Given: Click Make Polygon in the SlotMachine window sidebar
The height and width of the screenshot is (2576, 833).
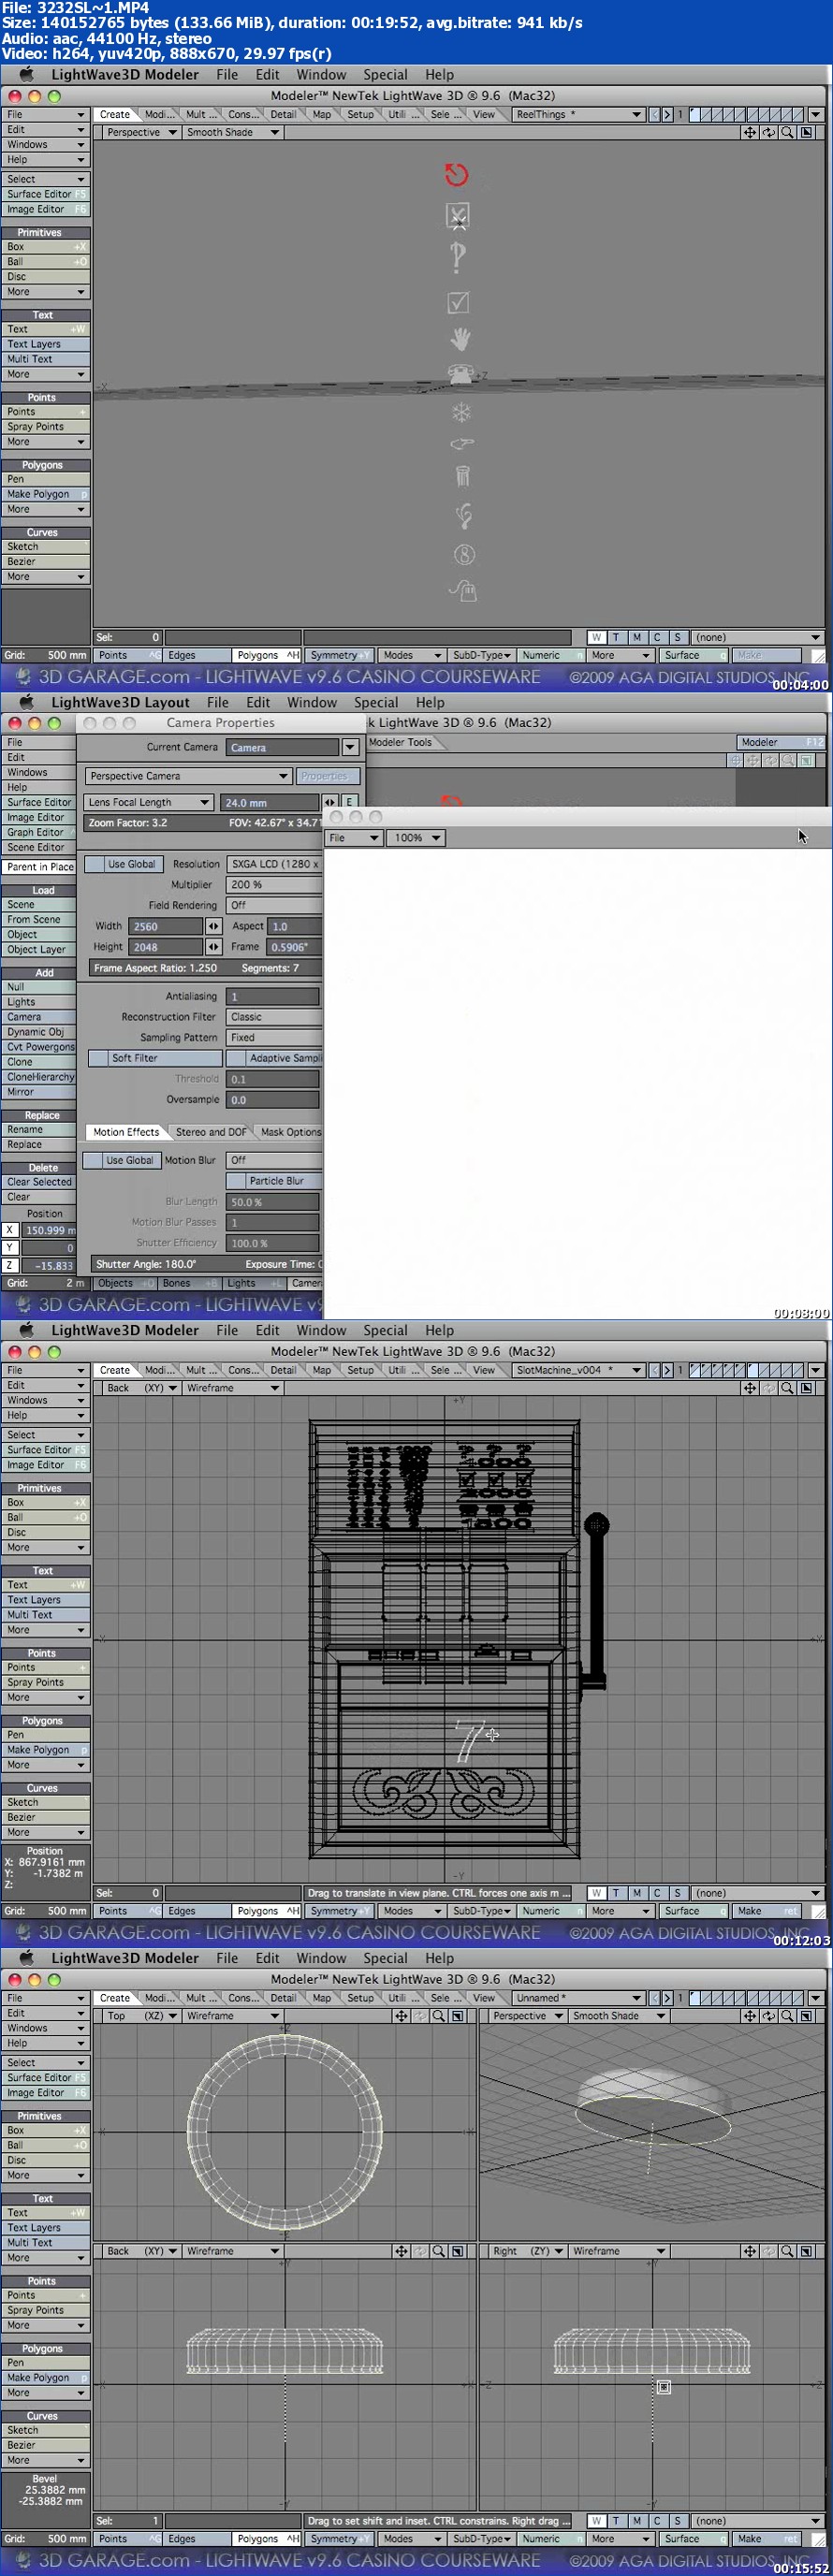Looking at the screenshot, I should point(46,1750).
